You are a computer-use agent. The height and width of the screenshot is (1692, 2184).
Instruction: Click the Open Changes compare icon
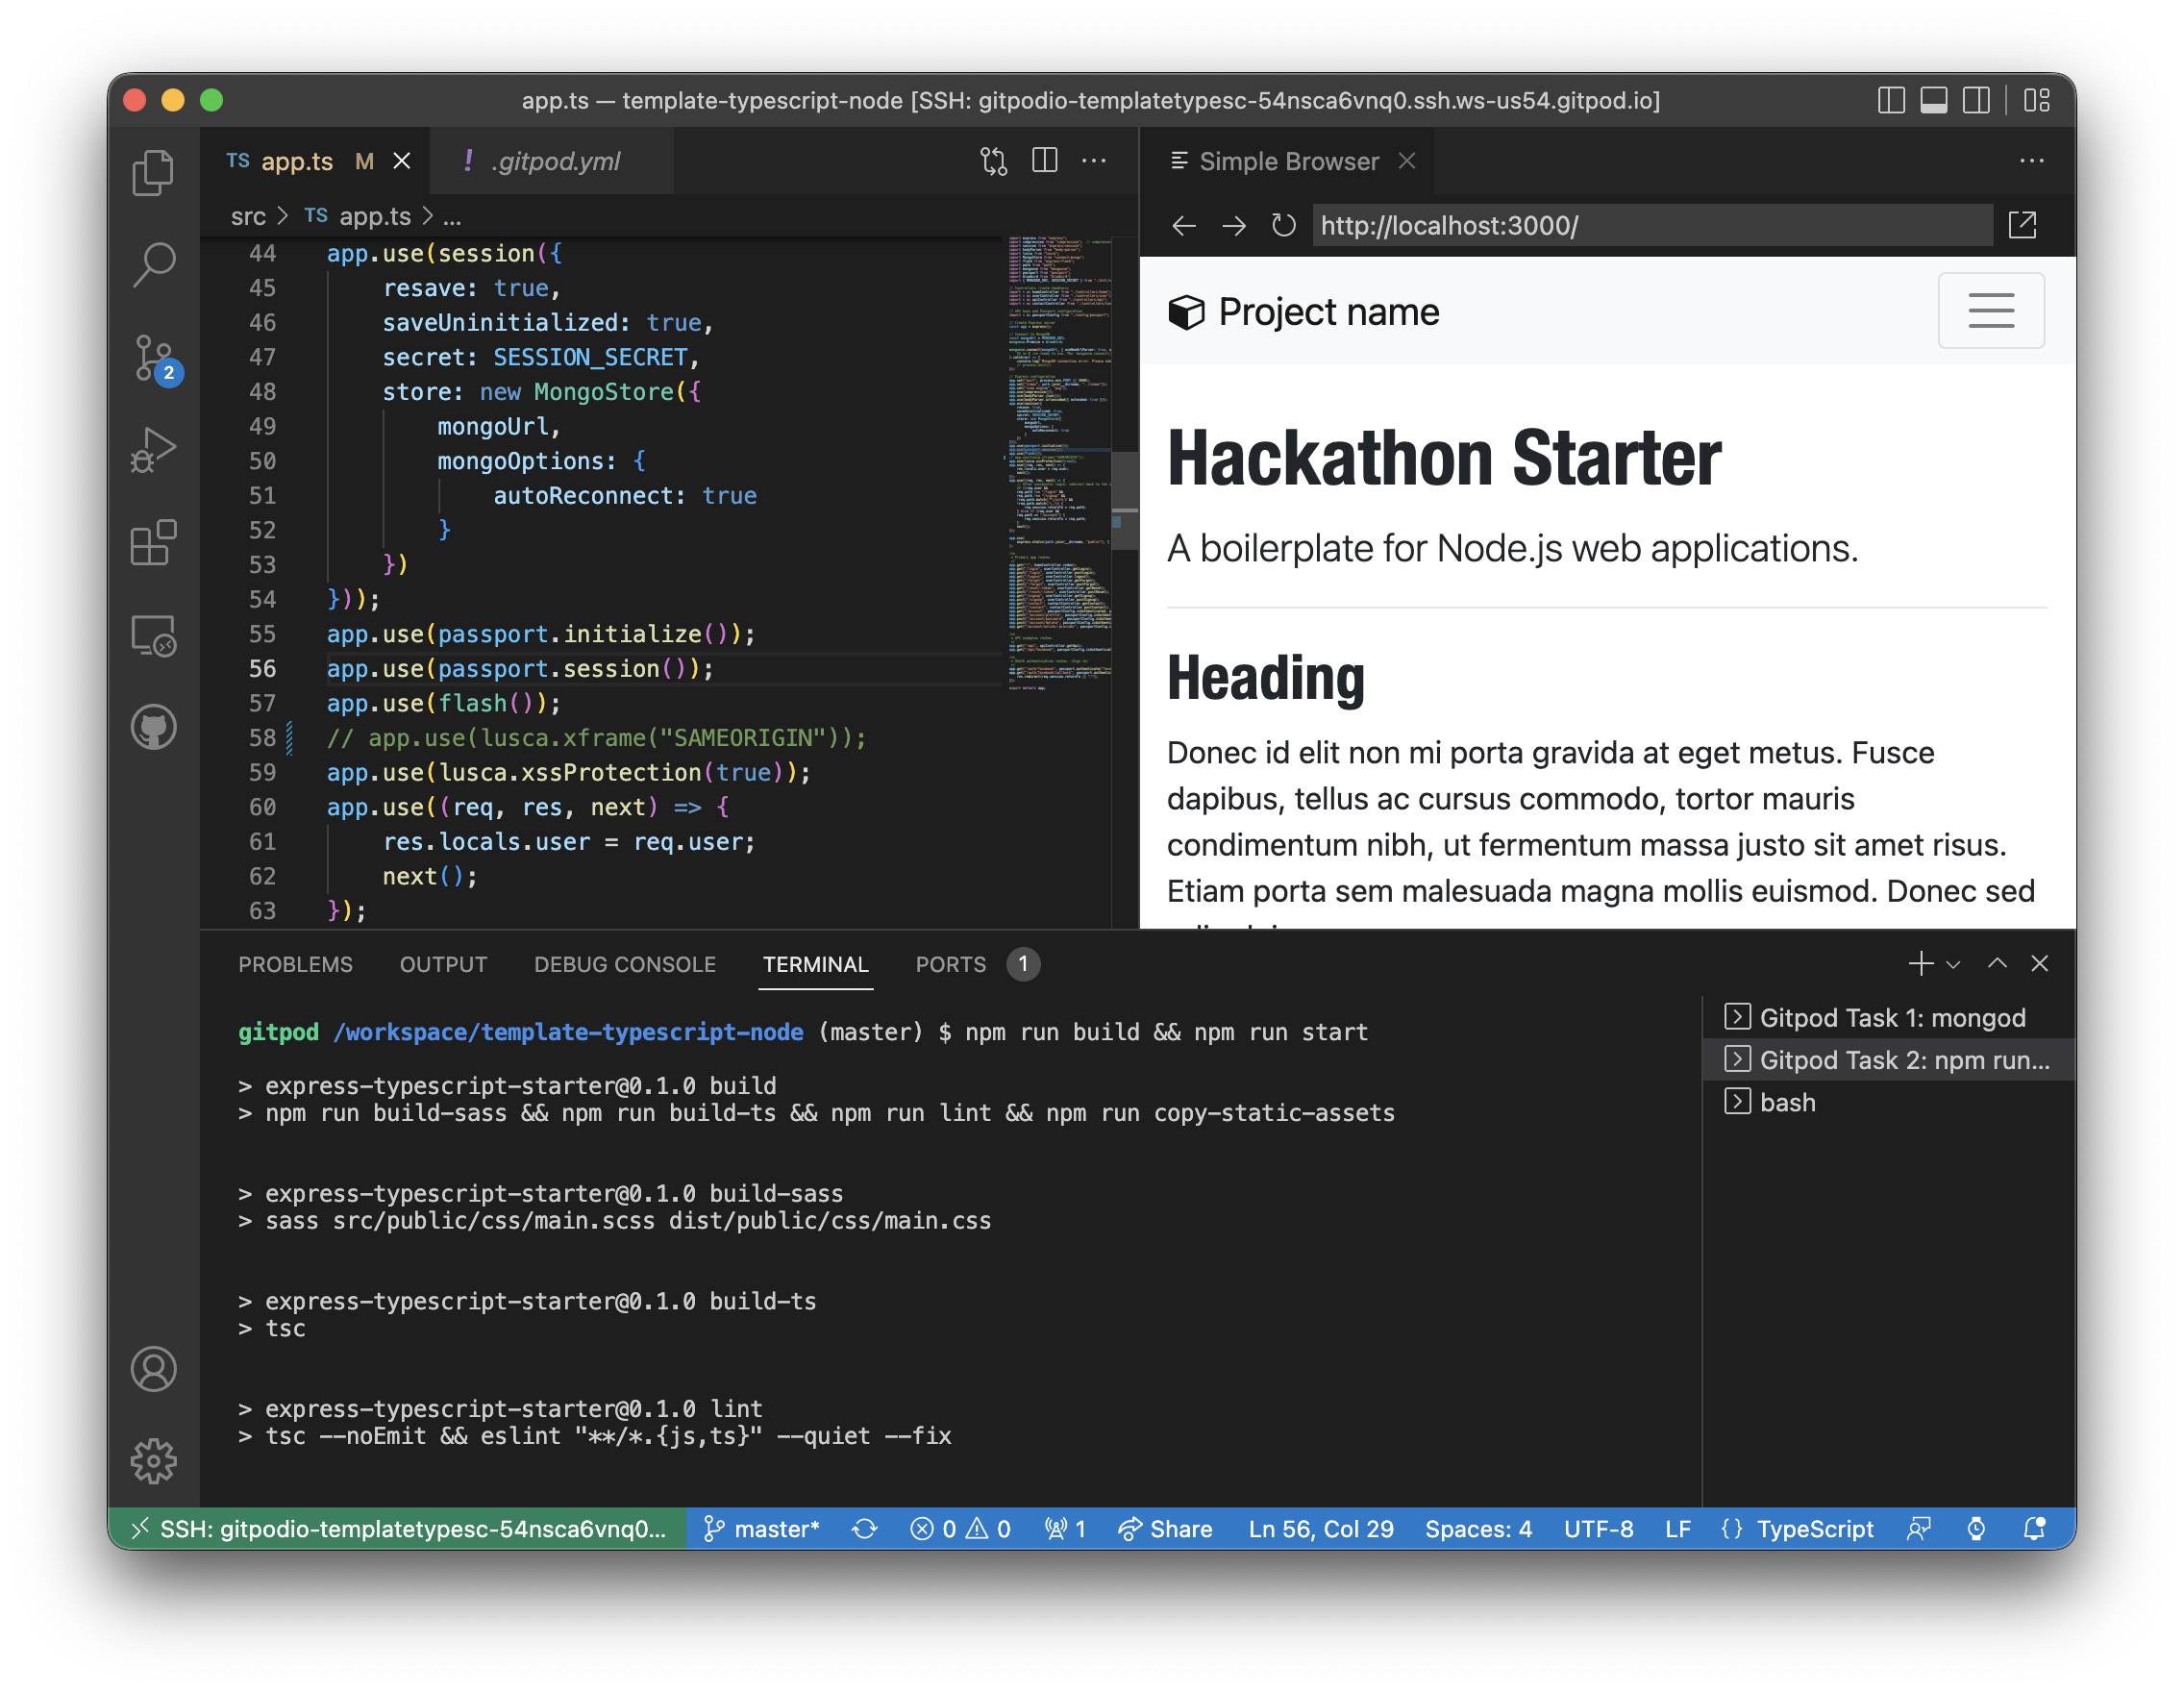[x=993, y=161]
